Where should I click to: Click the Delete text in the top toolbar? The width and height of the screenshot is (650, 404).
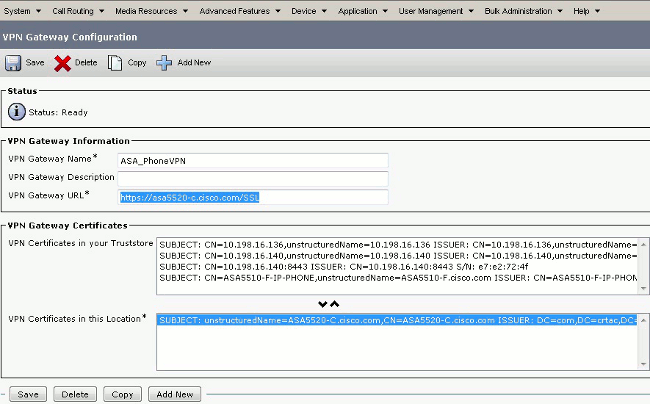pos(86,63)
